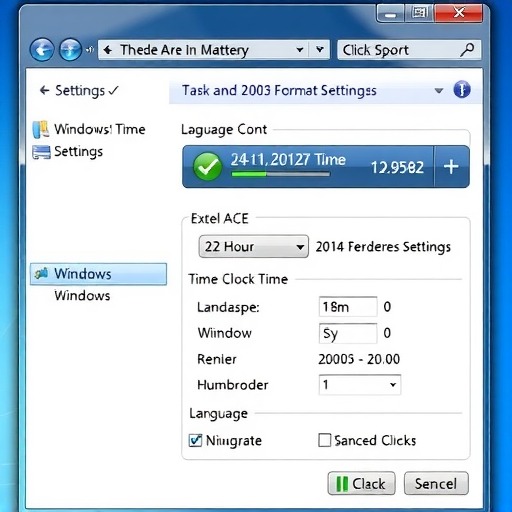The height and width of the screenshot is (512, 512).
Task: Minimize the window
Action: pos(390,14)
